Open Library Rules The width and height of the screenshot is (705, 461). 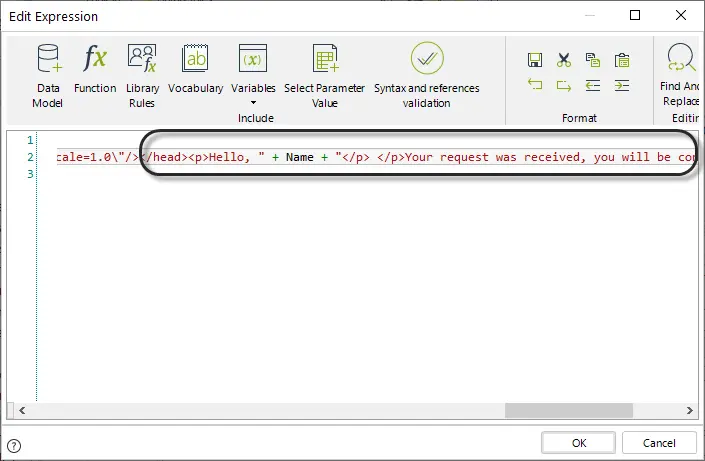tap(142, 75)
